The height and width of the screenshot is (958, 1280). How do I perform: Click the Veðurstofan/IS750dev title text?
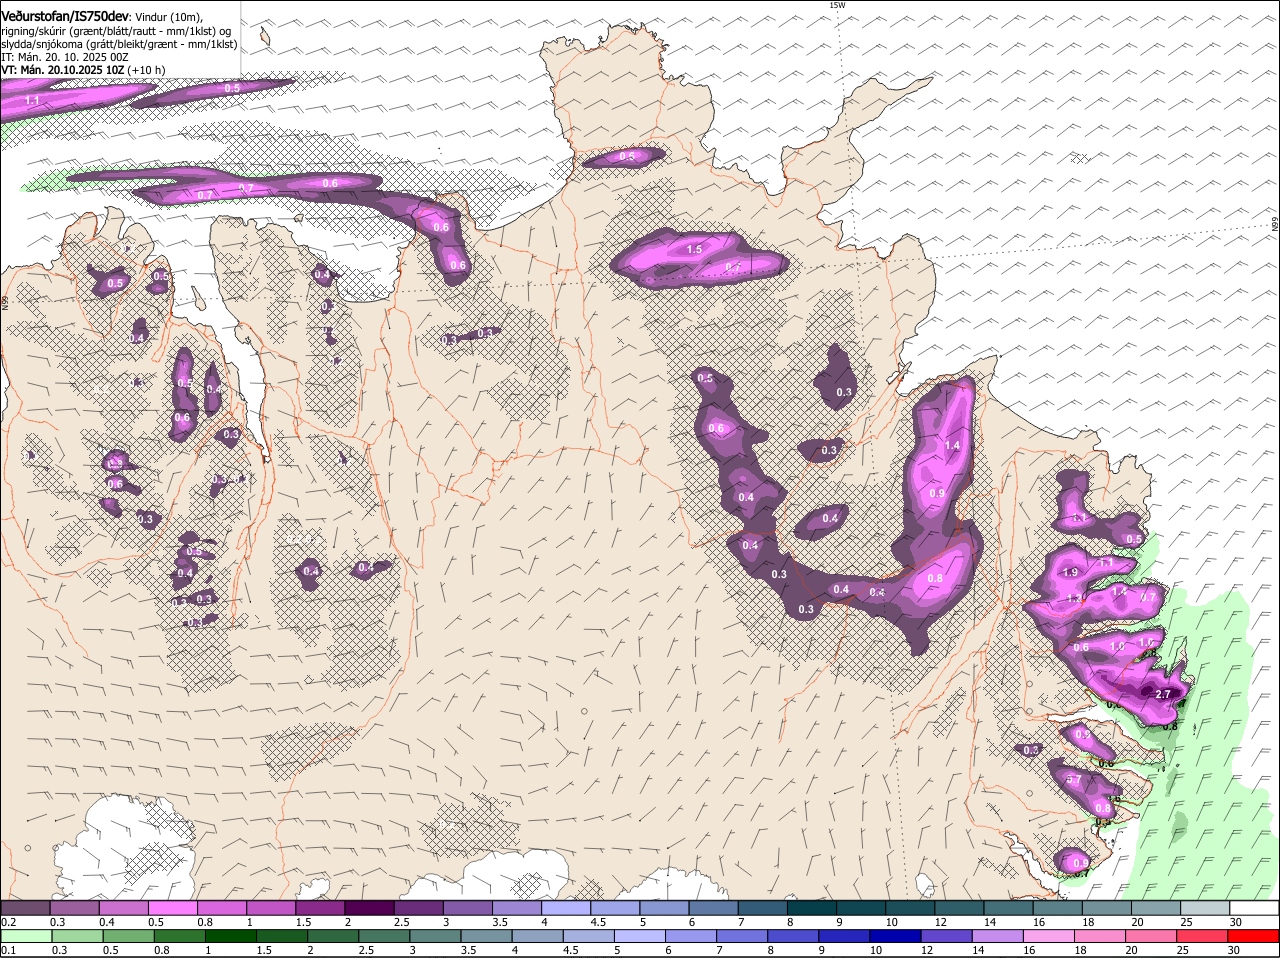[x=64, y=17]
